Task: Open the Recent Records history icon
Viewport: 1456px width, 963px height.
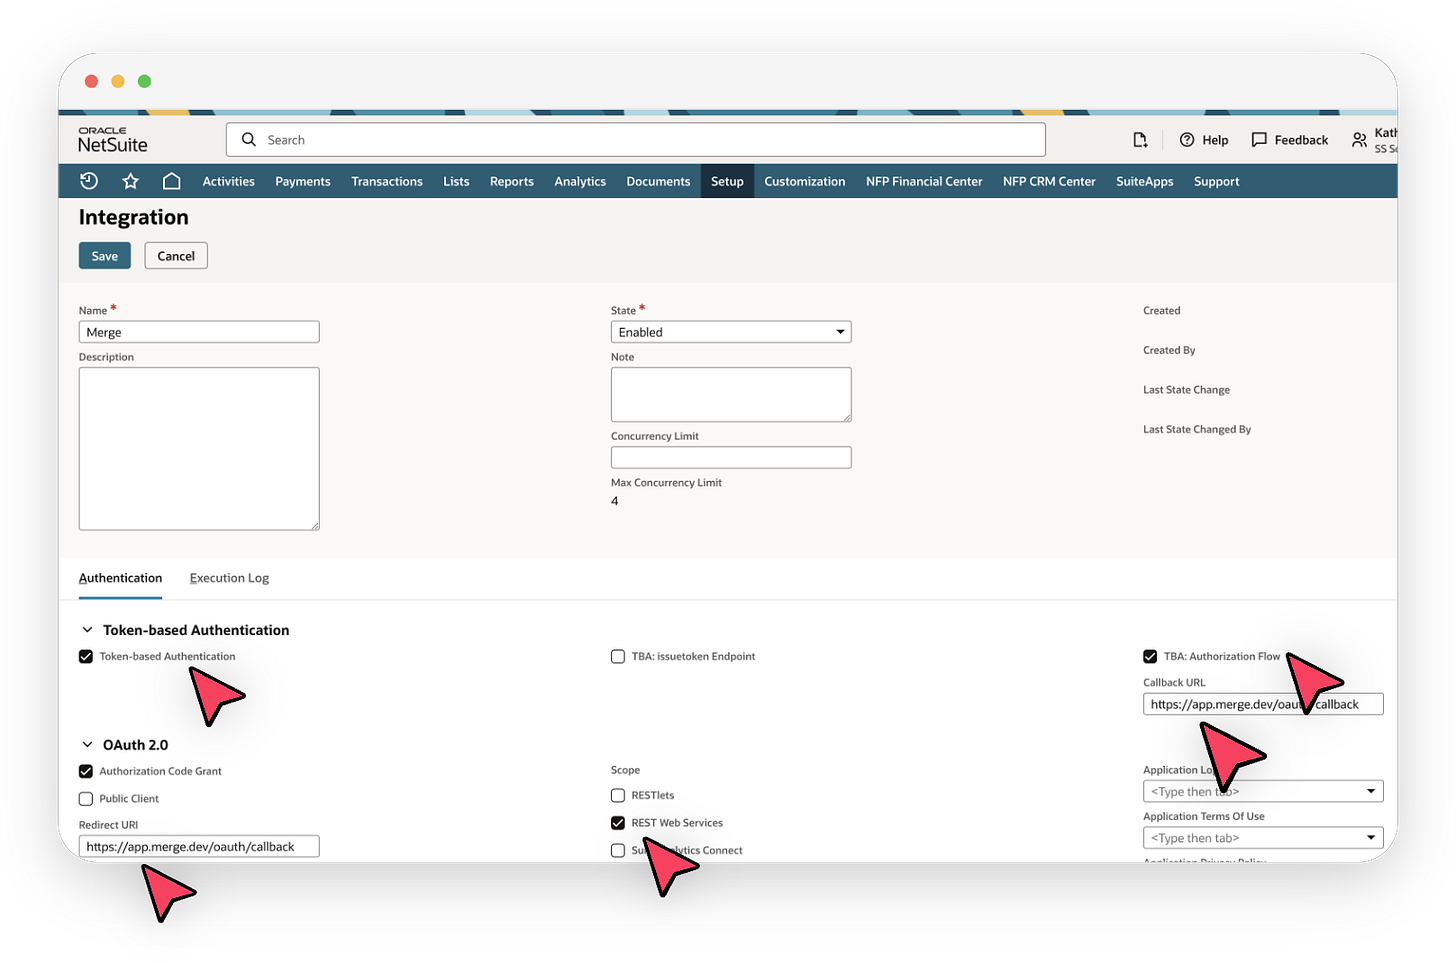Action: (x=89, y=181)
